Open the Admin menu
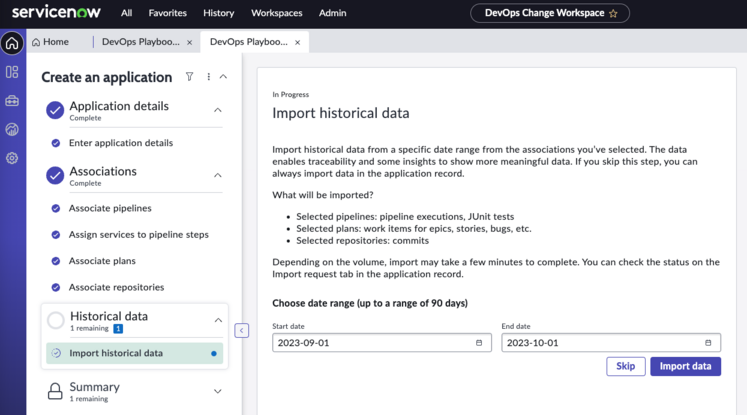Screen dimensions: 747x415 point(333,13)
